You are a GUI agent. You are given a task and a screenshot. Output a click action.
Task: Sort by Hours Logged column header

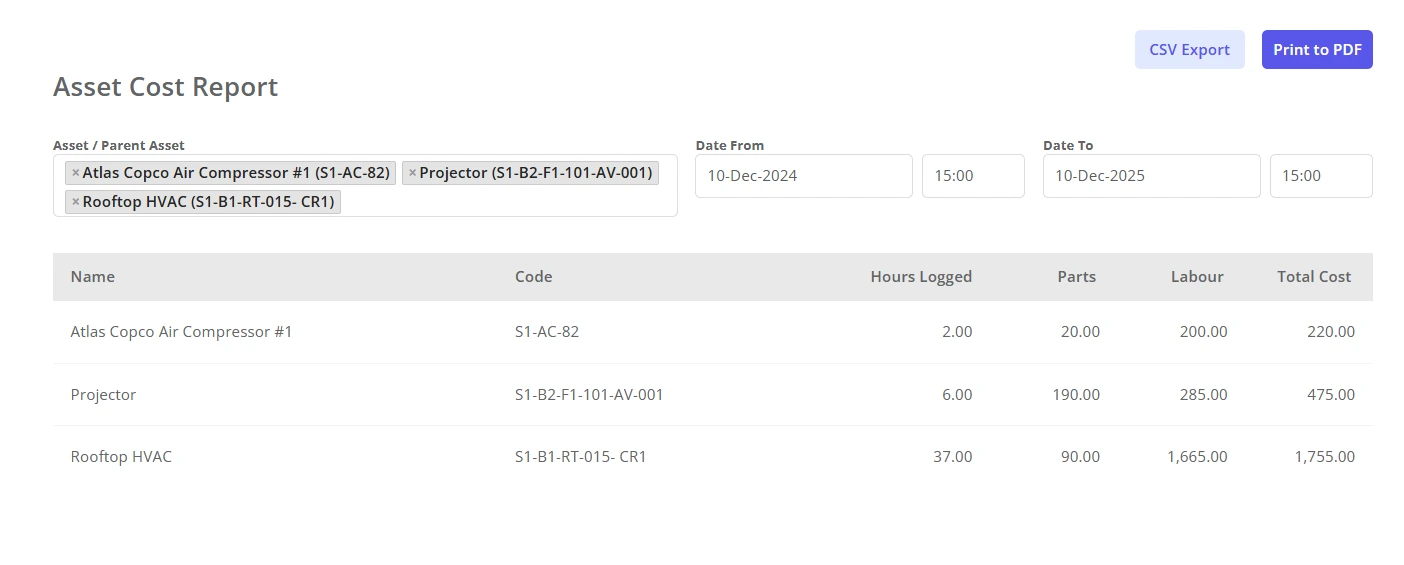point(921,277)
